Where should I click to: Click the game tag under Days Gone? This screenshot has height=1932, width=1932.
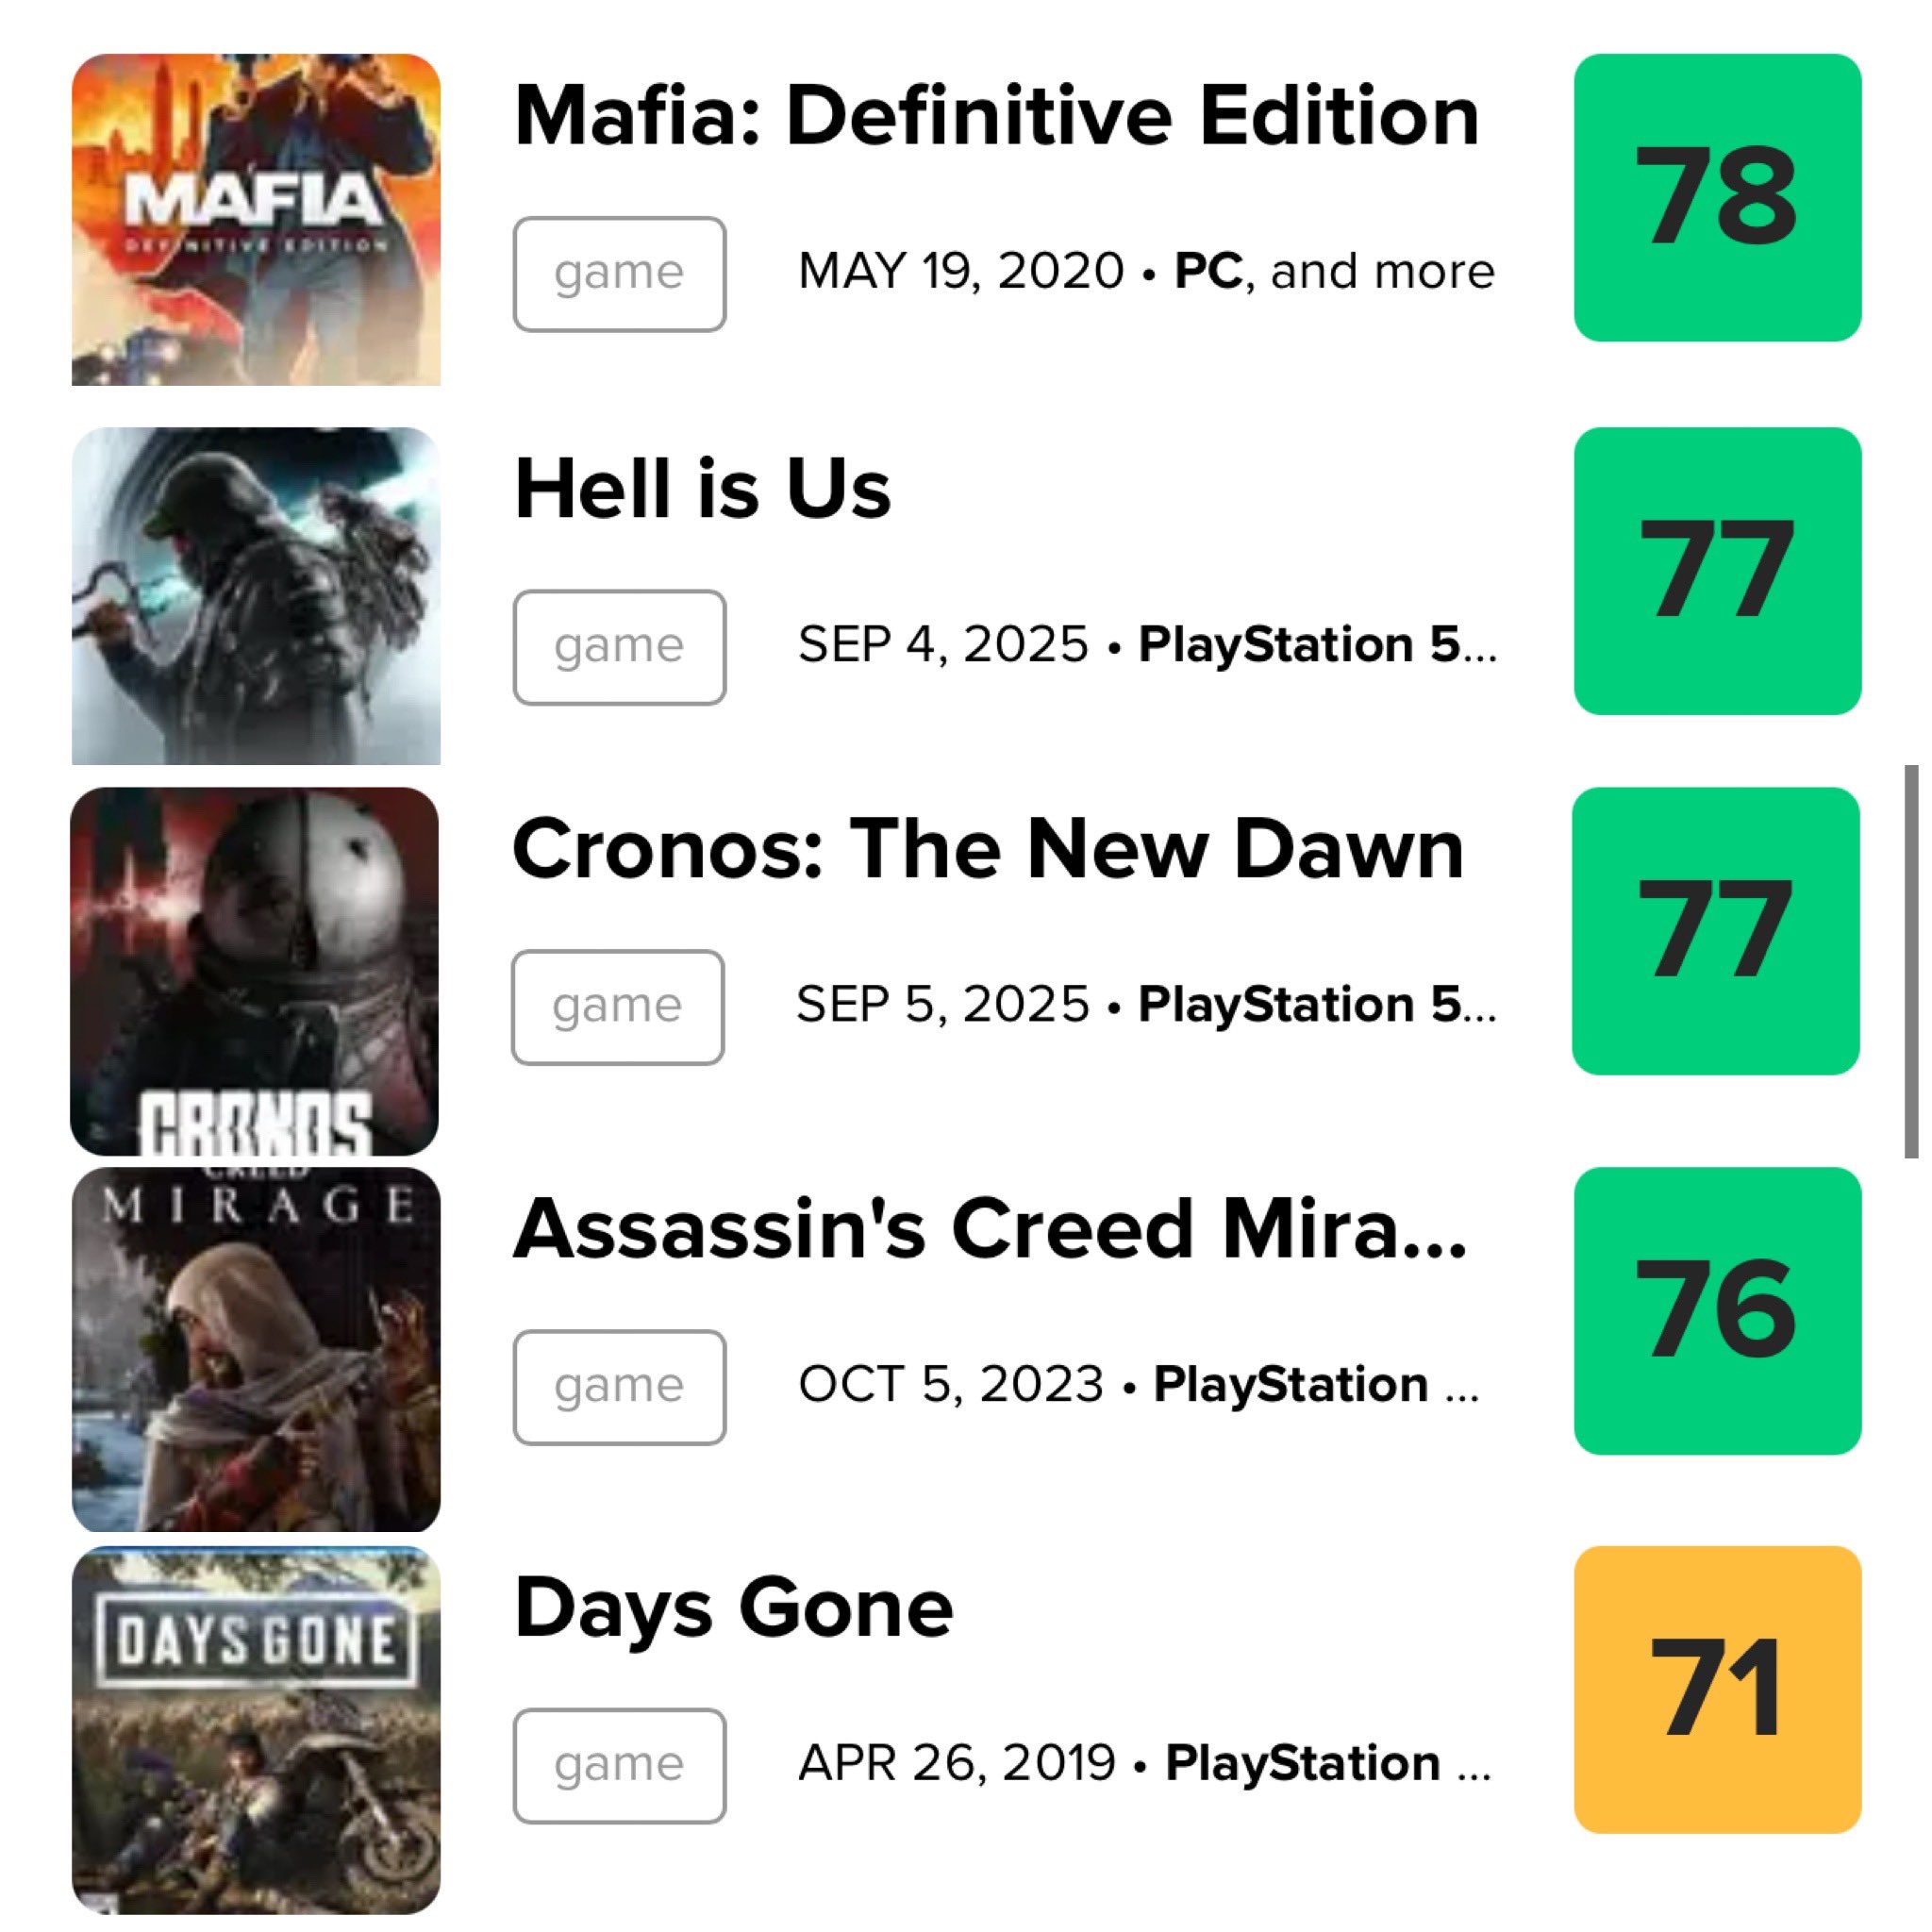(x=619, y=1766)
